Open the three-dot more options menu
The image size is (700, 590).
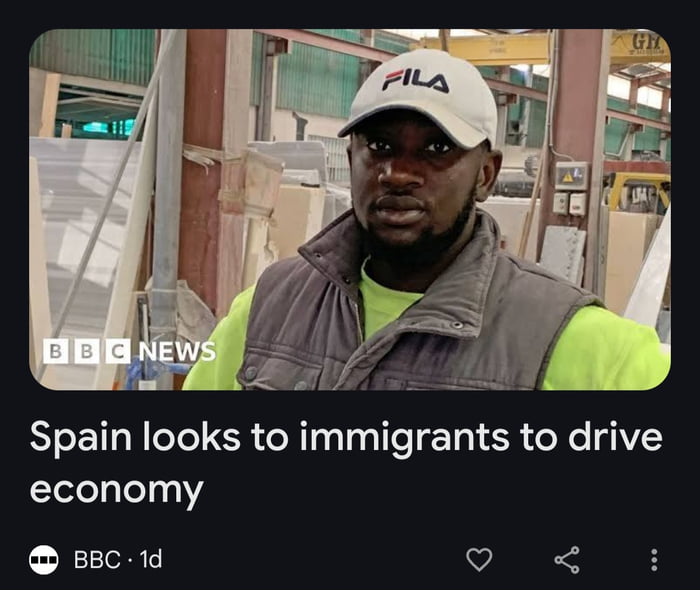pyautogui.click(x=654, y=560)
